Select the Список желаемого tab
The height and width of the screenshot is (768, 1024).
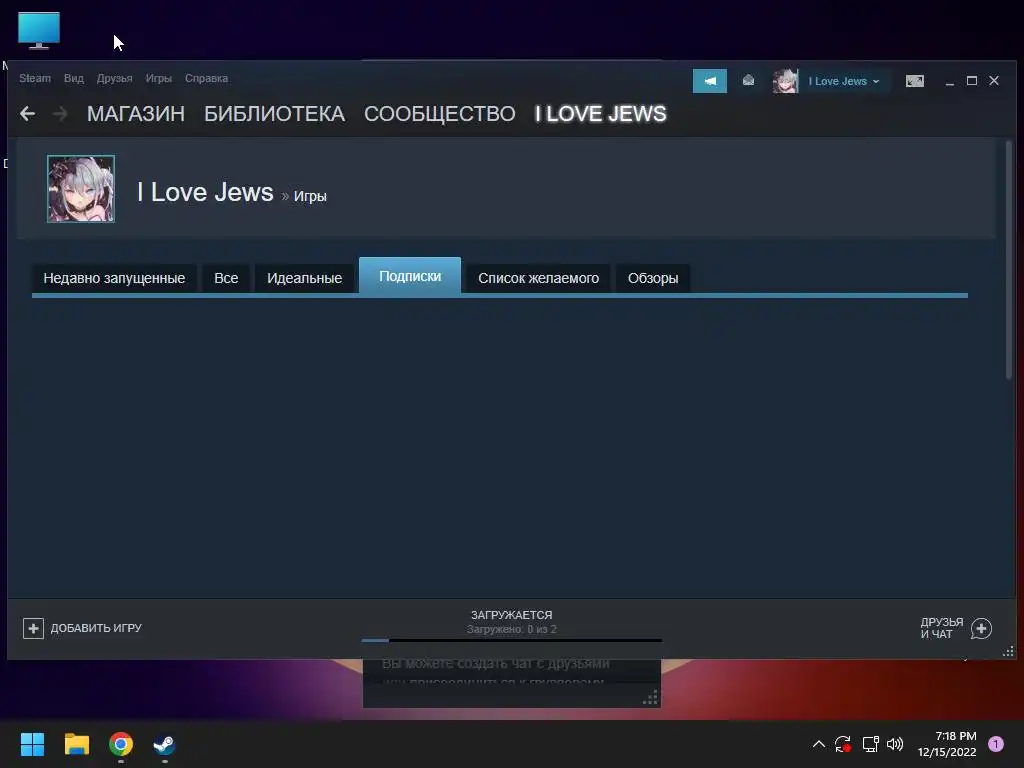point(538,278)
